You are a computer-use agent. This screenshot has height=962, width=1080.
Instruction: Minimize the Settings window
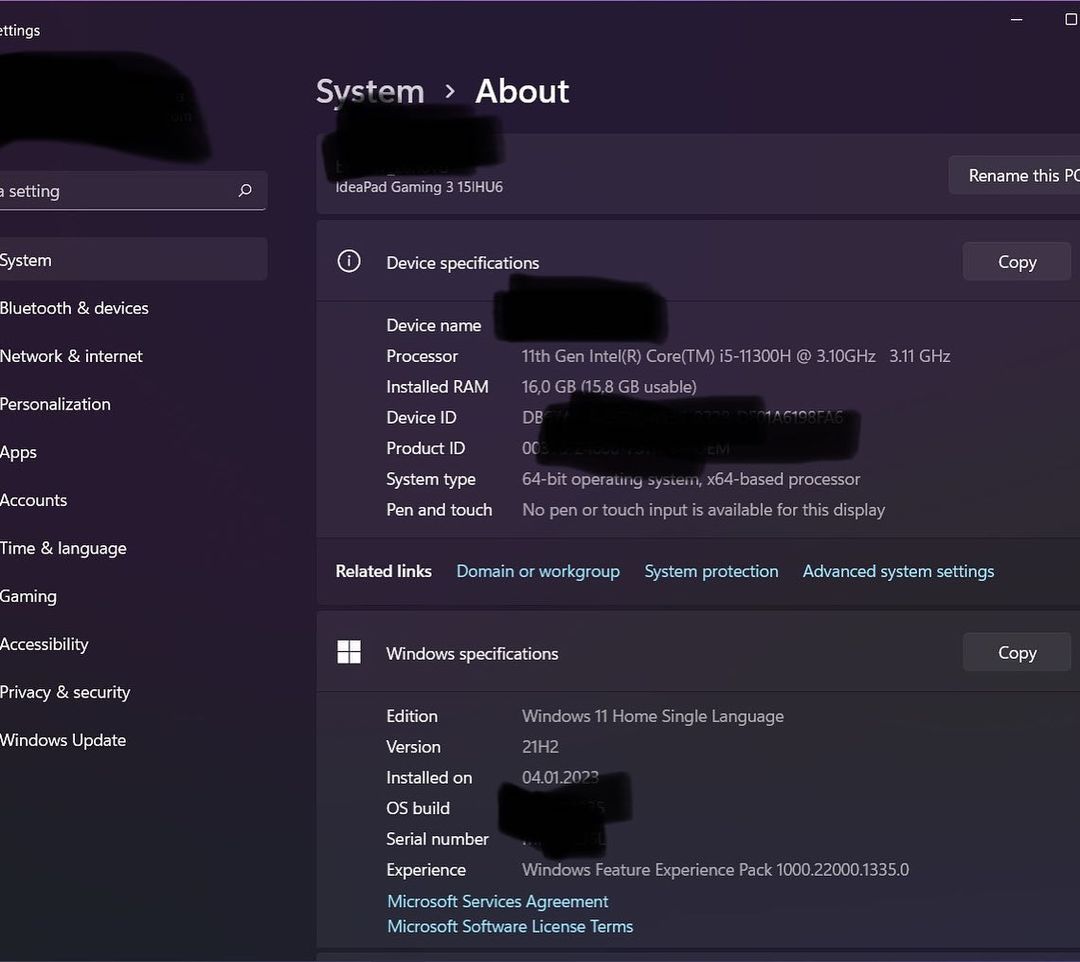(1016, 20)
